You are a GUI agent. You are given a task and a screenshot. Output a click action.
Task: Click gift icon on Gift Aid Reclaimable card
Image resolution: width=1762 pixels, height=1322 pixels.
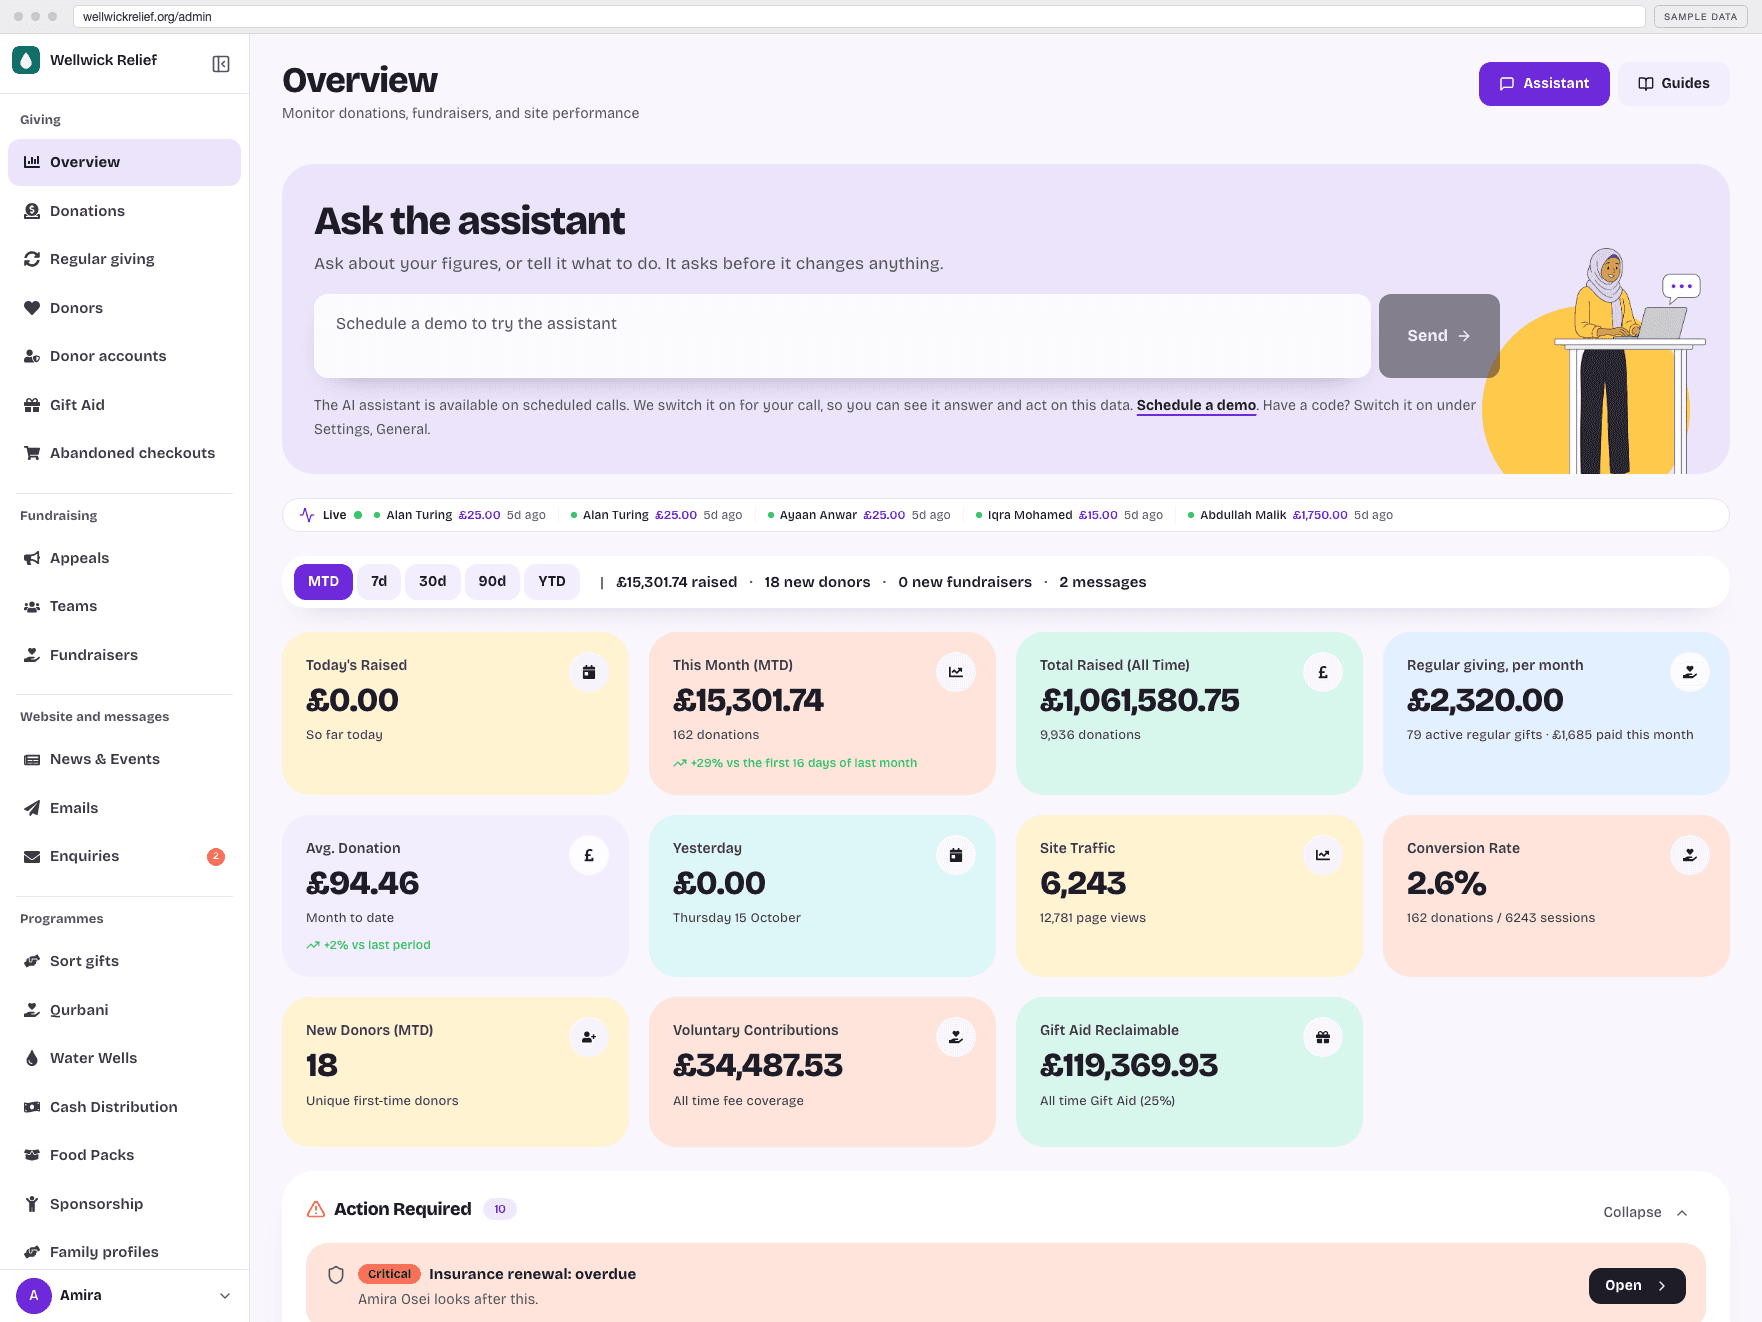point(1323,1037)
